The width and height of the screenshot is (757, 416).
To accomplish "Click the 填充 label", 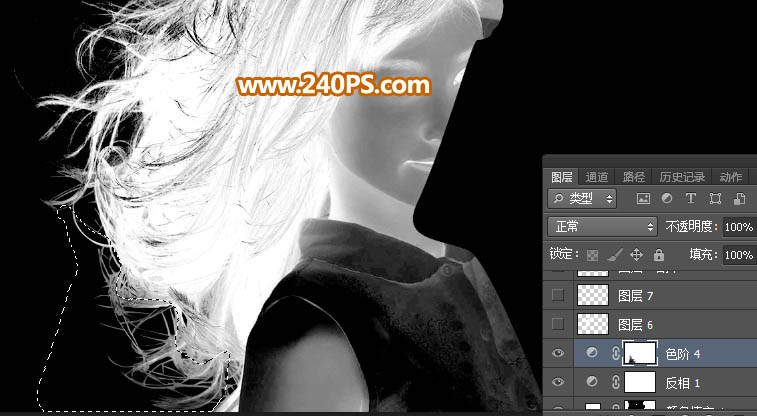I will pyautogui.click(x=703, y=254).
